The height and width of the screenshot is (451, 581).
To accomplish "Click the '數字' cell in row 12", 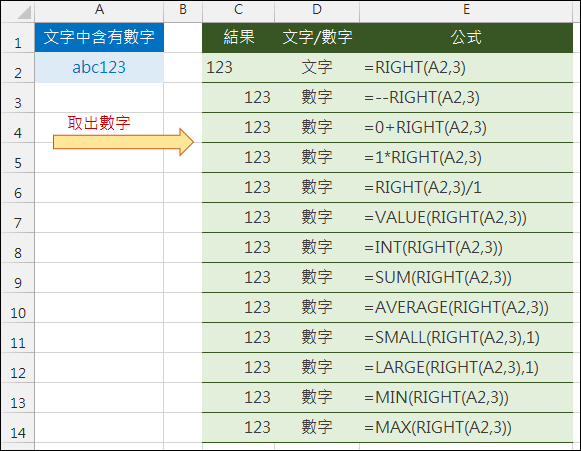I will pos(317,368).
